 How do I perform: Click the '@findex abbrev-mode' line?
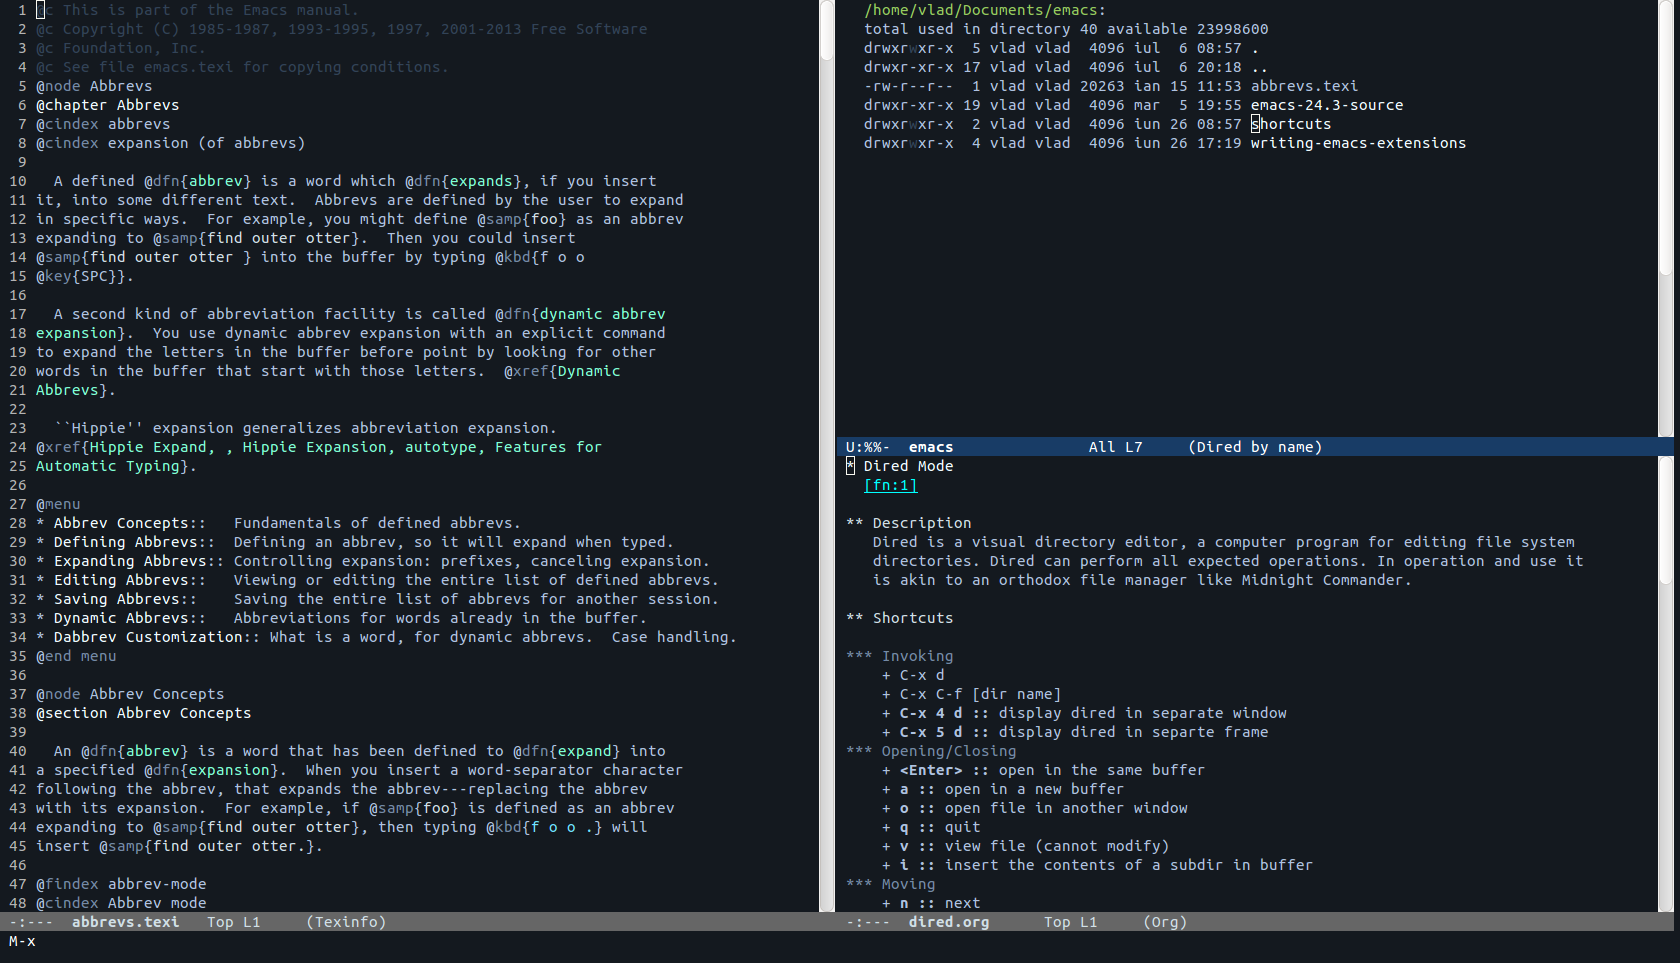[x=121, y=884]
